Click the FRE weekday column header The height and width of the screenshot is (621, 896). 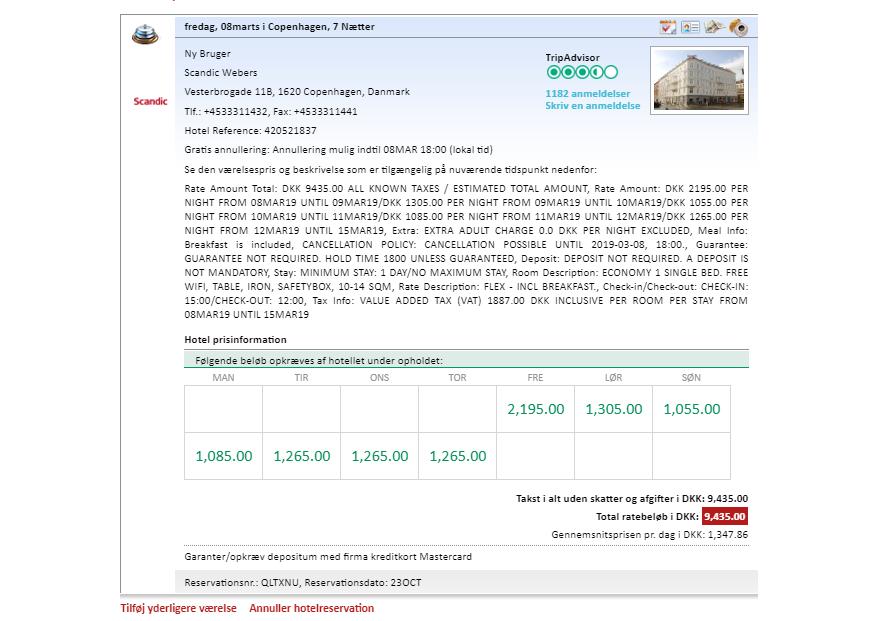point(535,378)
